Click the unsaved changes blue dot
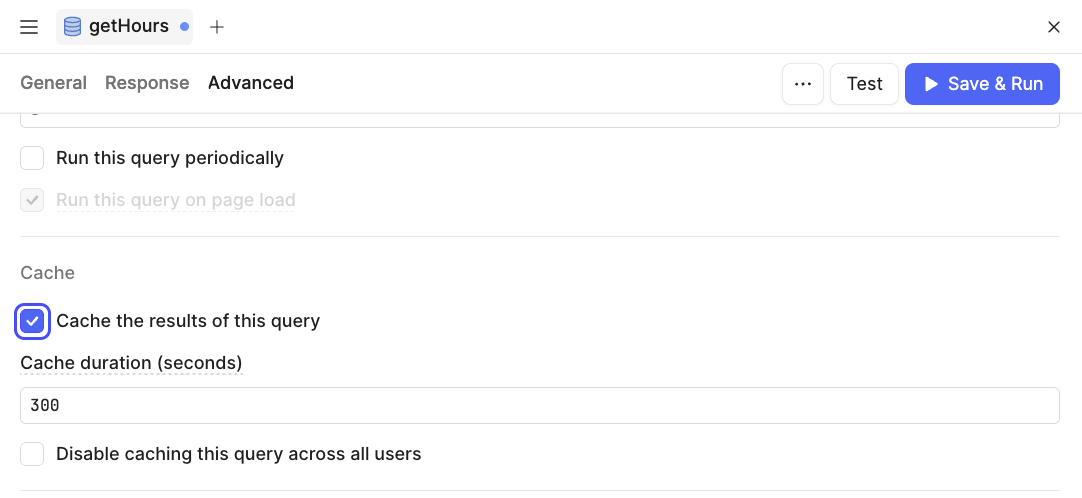Viewport: 1082px width, 498px height. pos(184,27)
